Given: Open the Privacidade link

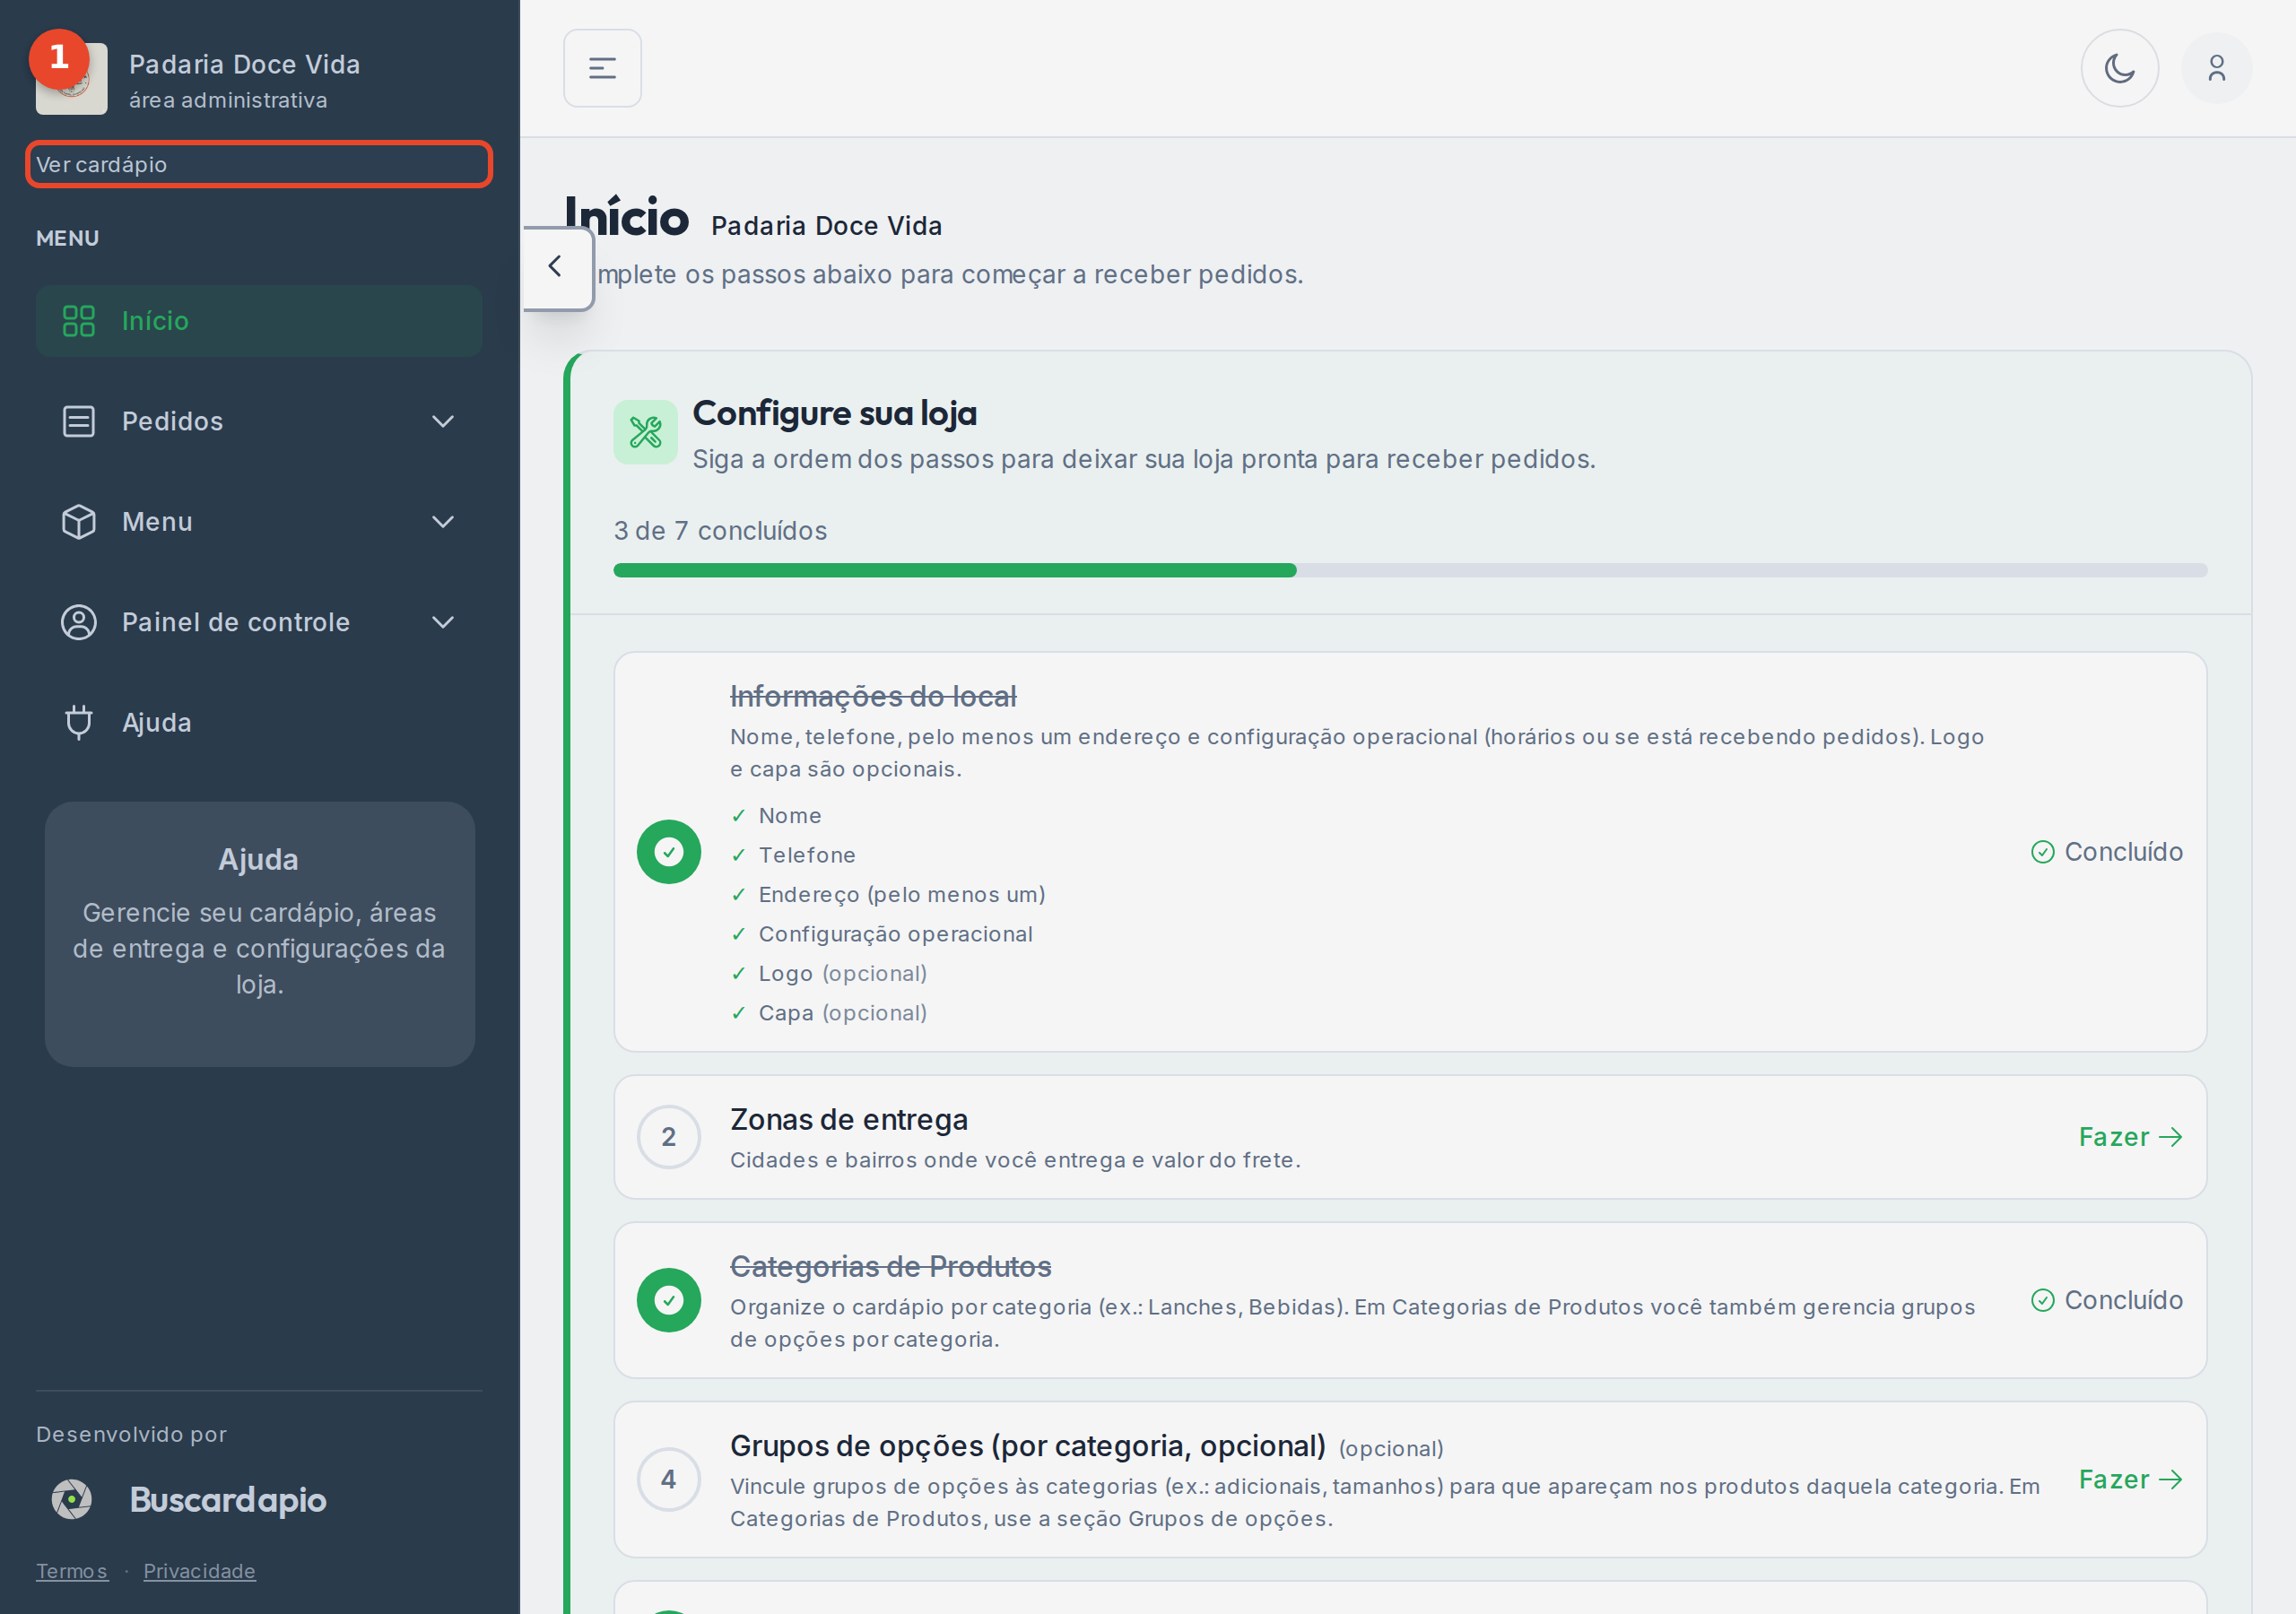Looking at the screenshot, I should click(199, 1571).
